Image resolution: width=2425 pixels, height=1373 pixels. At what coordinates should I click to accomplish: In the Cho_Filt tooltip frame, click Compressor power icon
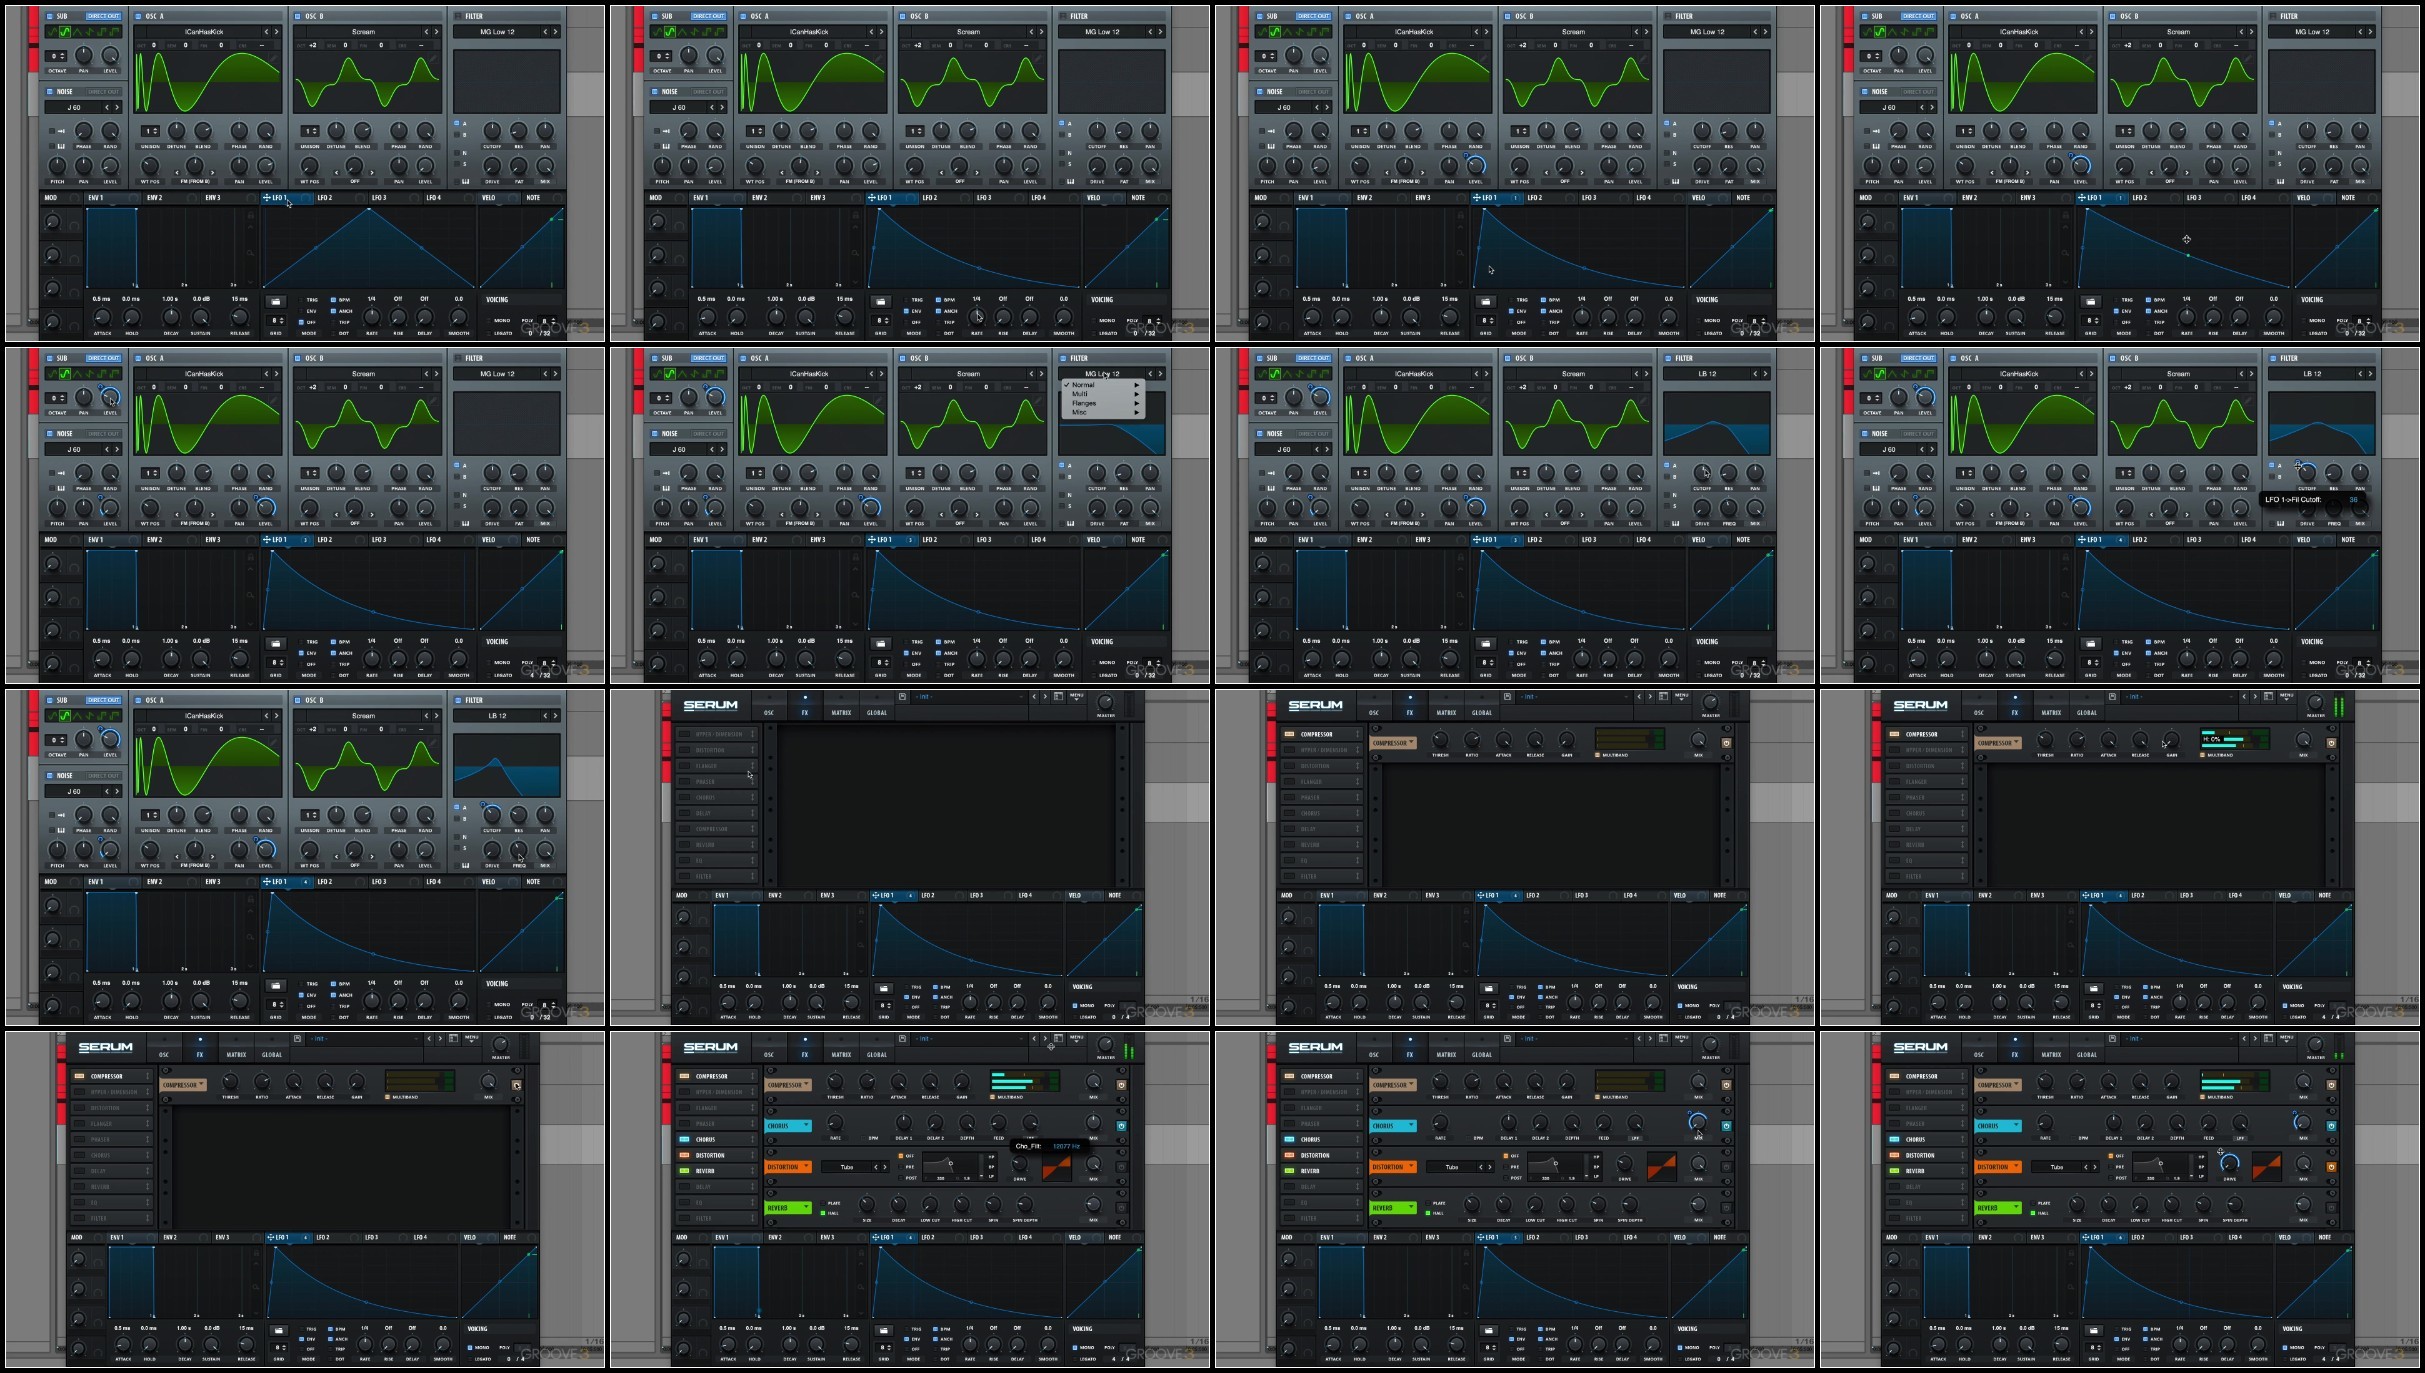1121,1085
